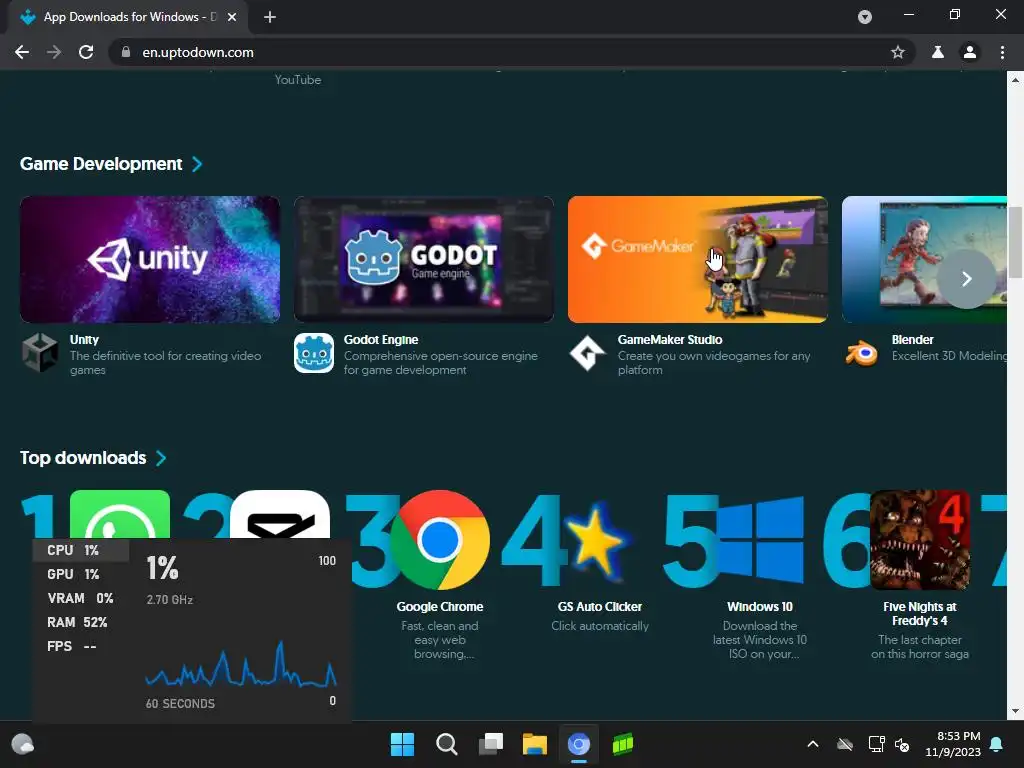The height and width of the screenshot is (768, 1024).
Task: Click the Godot Engine robot app icon
Action: tap(314, 353)
